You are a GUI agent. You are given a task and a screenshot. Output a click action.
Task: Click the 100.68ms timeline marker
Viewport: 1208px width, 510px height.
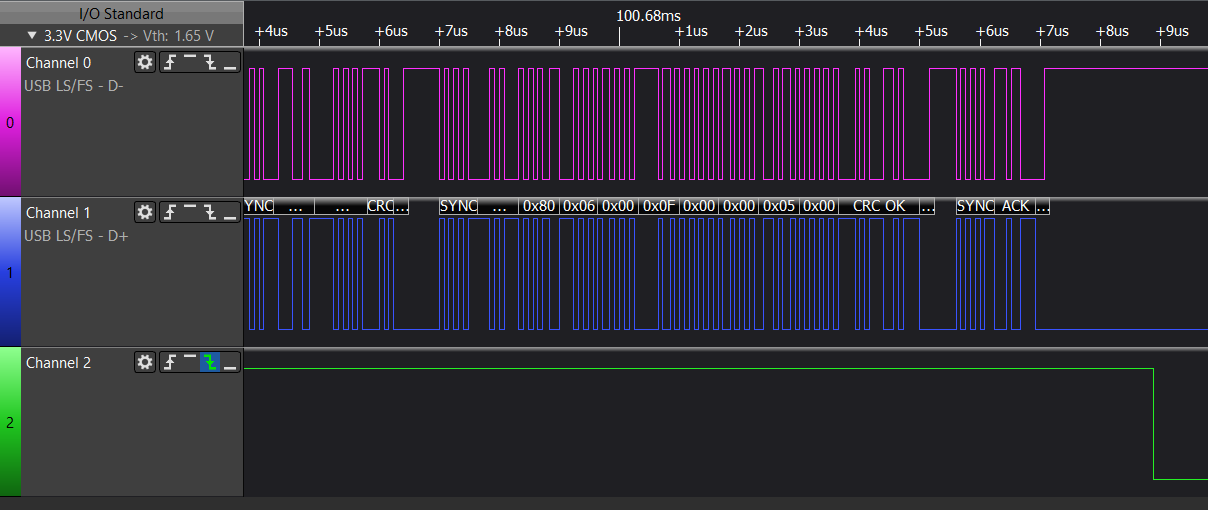[648, 15]
